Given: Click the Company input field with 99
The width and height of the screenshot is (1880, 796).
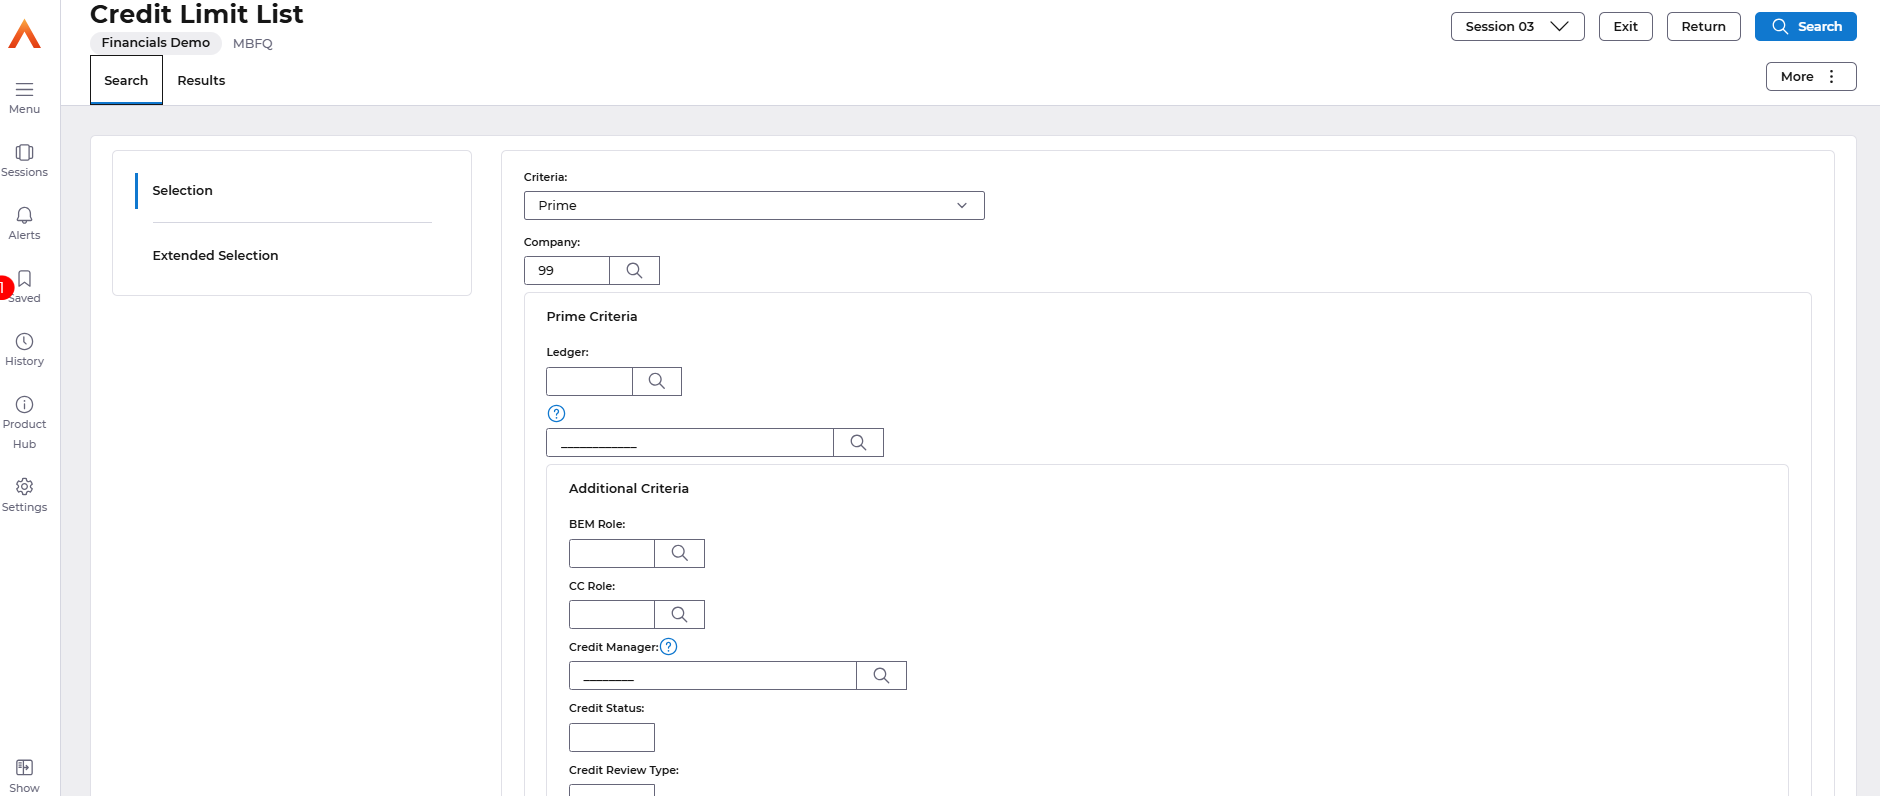Looking at the screenshot, I should coord(567,270).
